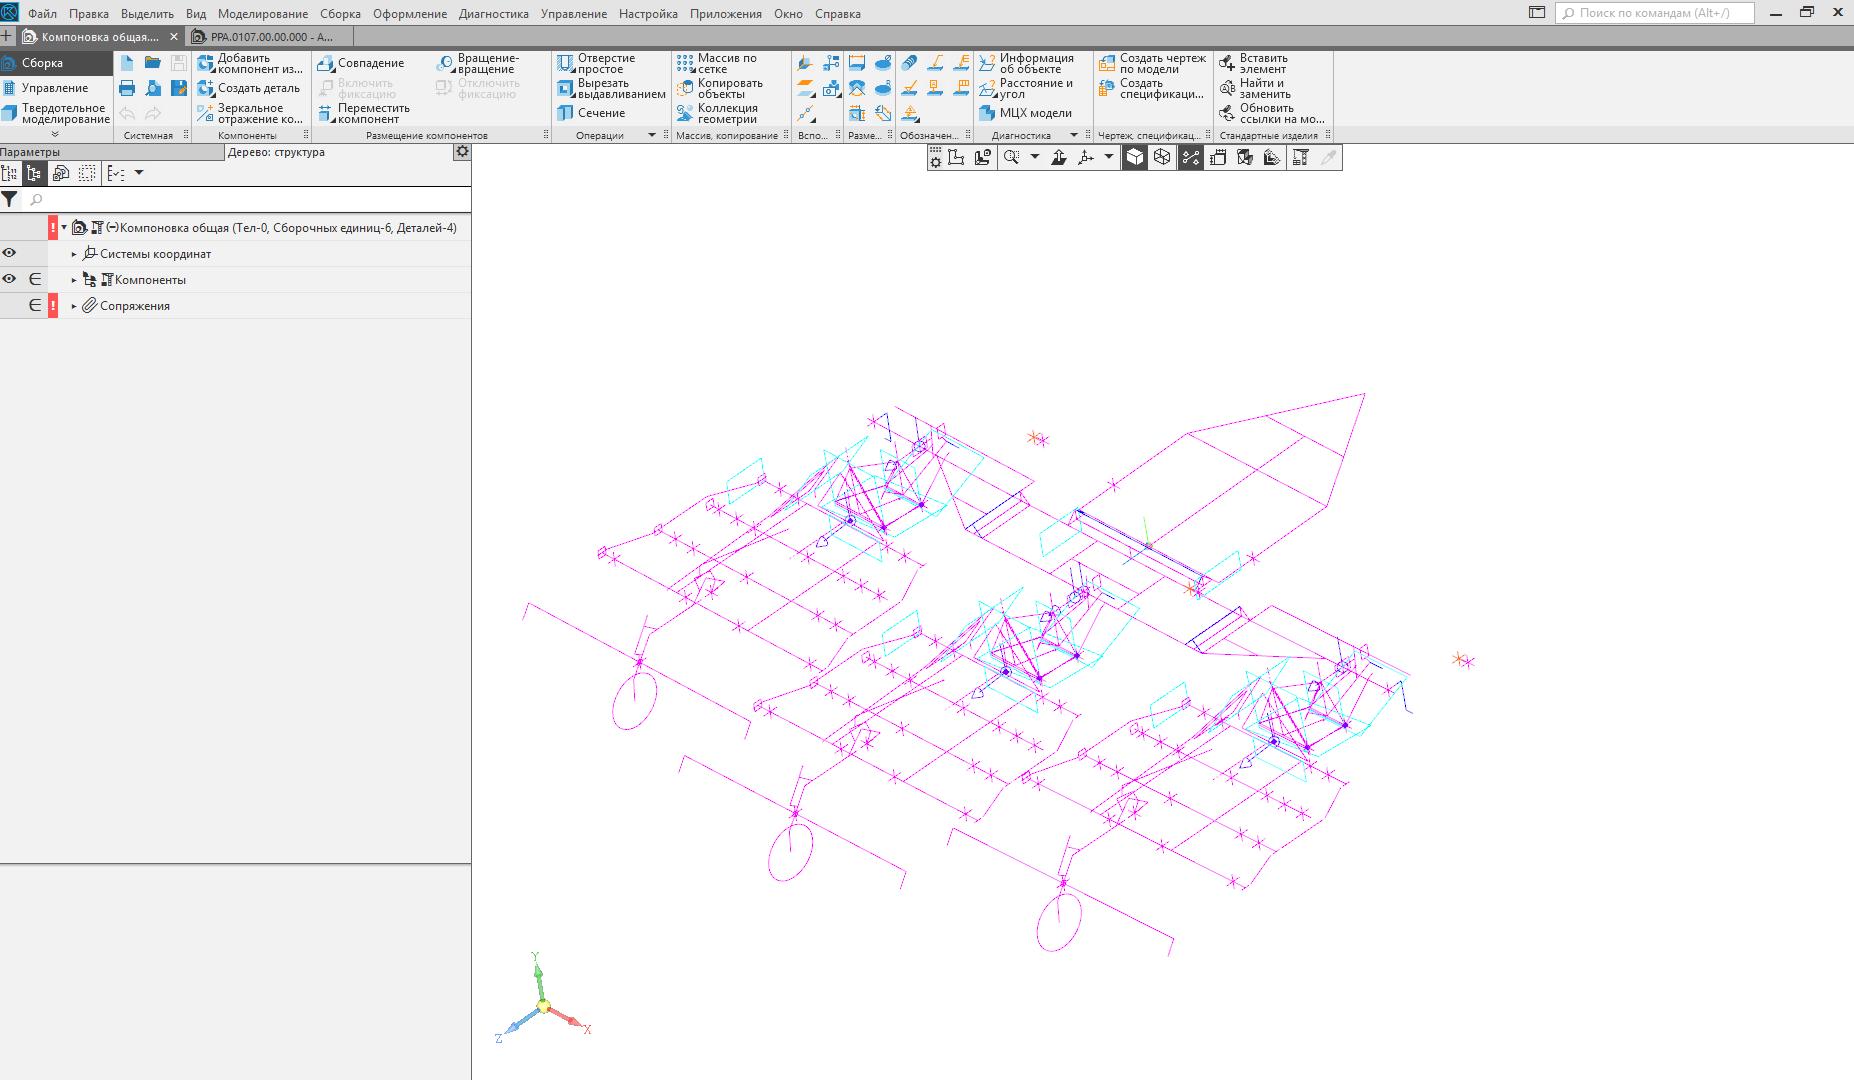Expand the Сопряжения tree node
The image size is (1854, 1080).
pos(74,306)
